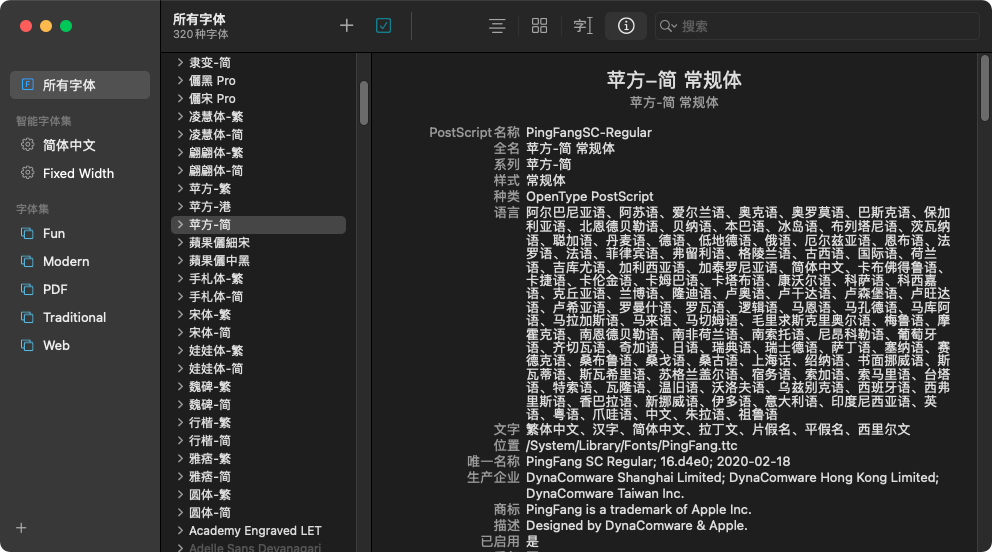Toggle the enable font checkbox in toolbar

click(x=383, y=26)
